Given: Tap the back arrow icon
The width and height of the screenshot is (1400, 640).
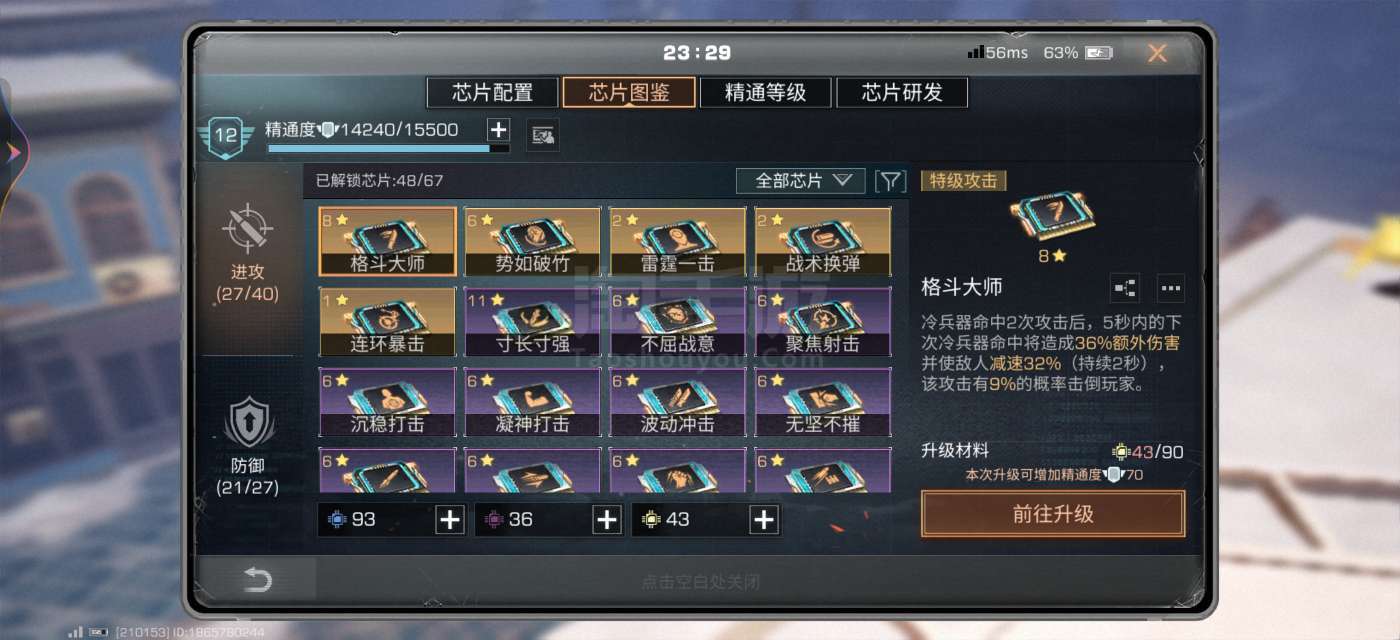Looking at the screenshot, I should coord(258,579).
